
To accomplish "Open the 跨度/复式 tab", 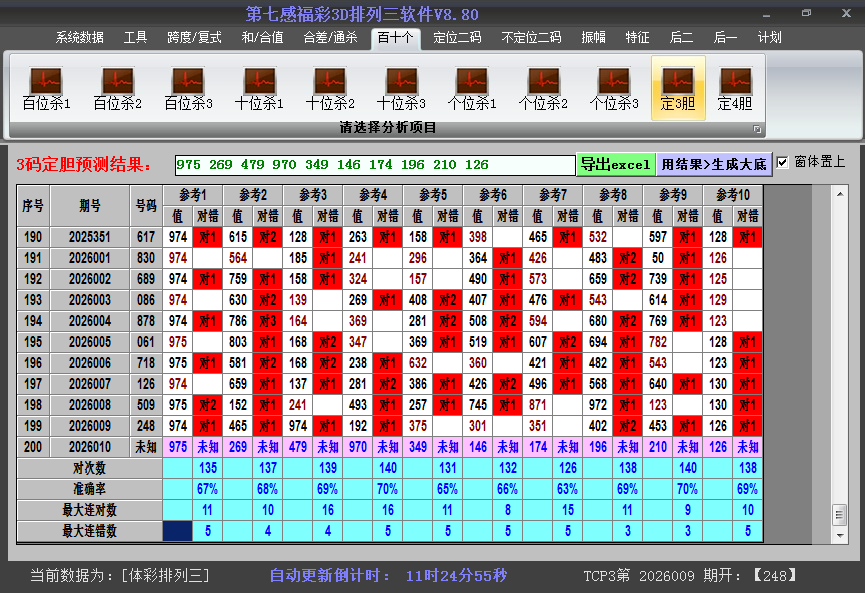I will 194,38.
